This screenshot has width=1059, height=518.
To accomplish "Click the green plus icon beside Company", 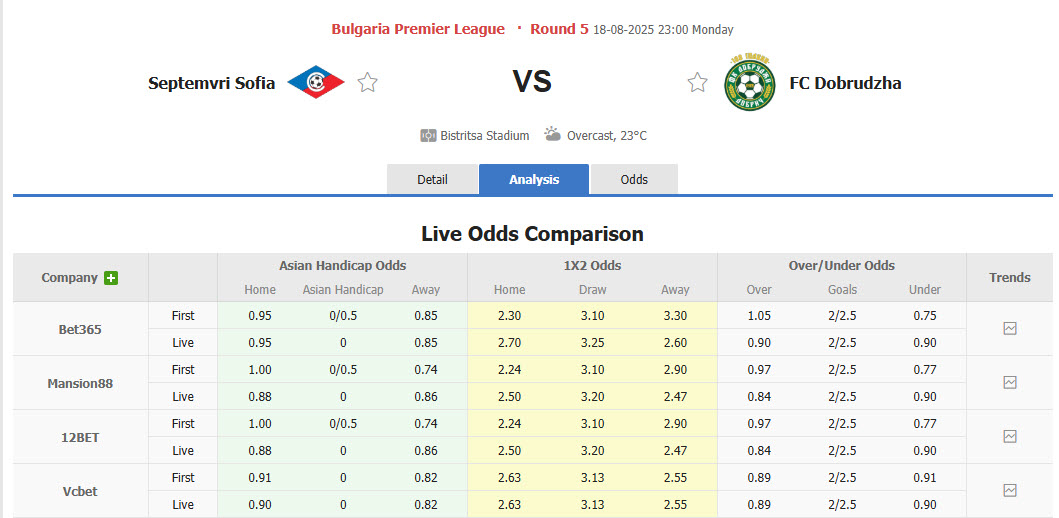I will 111,278.
